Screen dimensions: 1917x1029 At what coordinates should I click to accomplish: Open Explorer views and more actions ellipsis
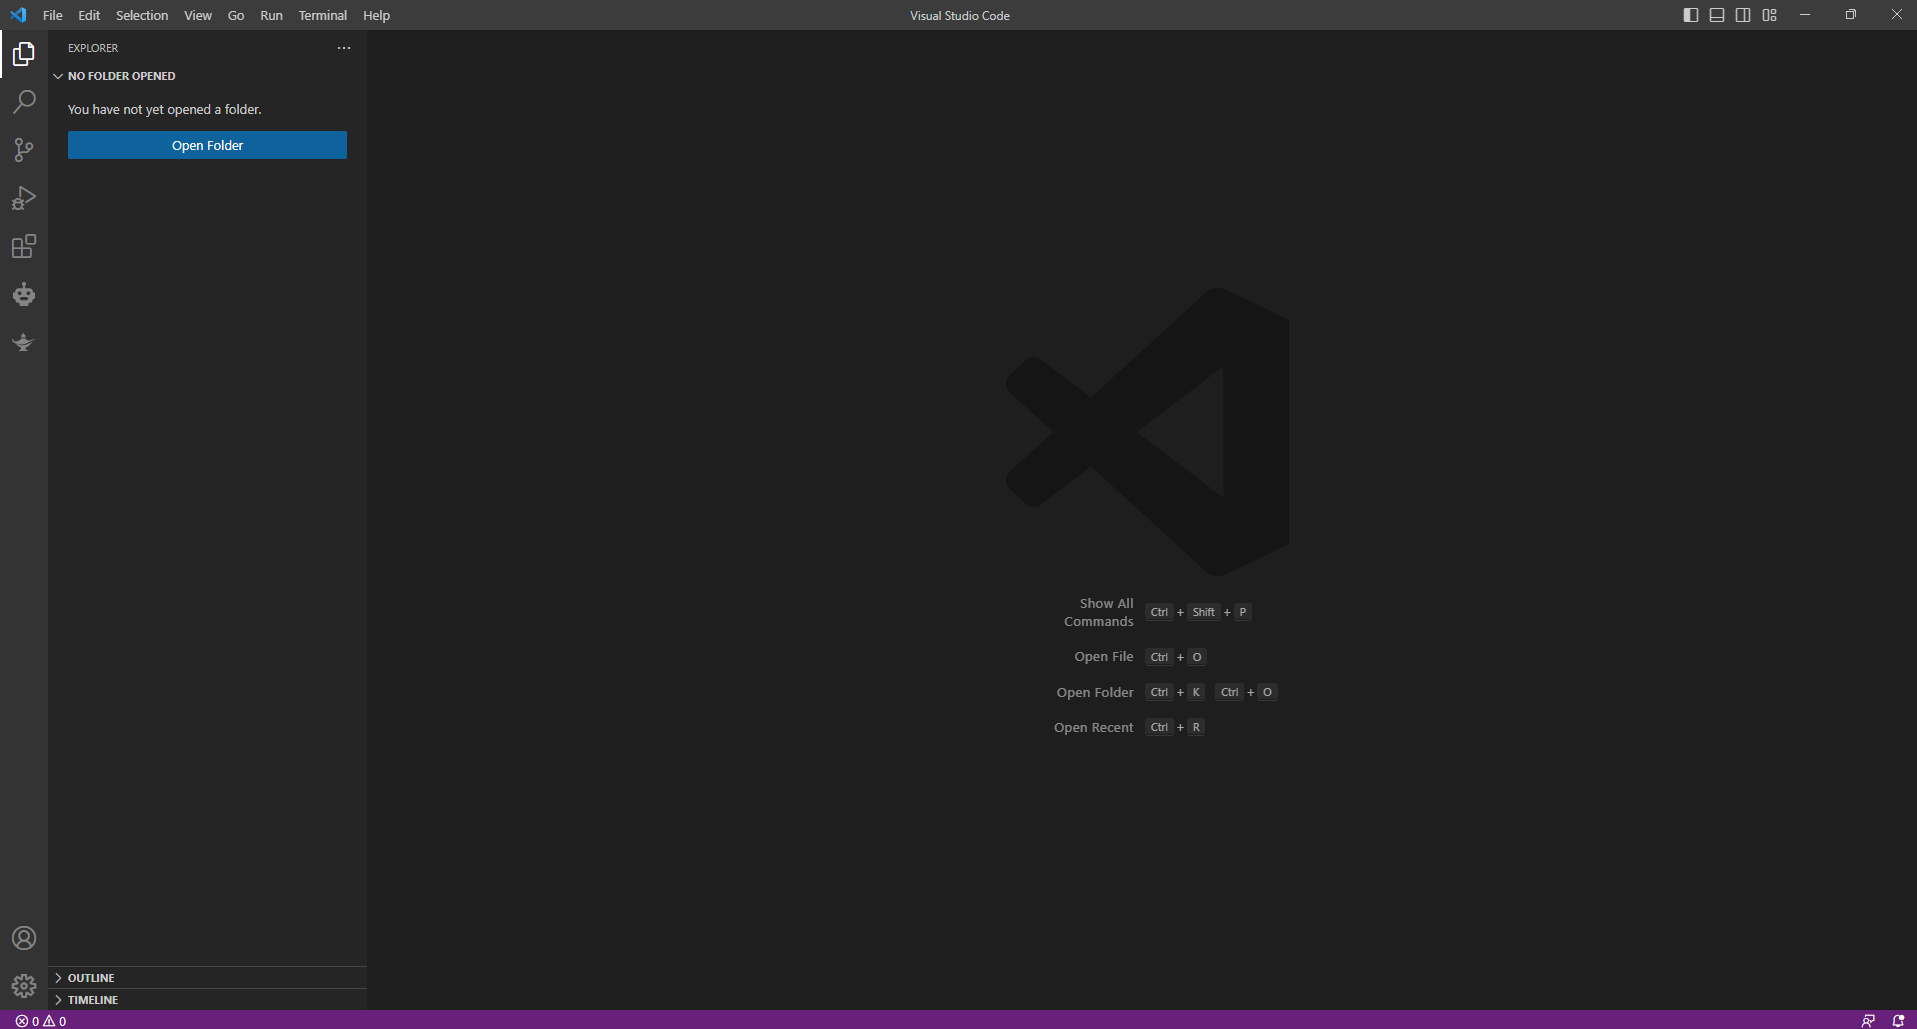click(x=344, y=48)
